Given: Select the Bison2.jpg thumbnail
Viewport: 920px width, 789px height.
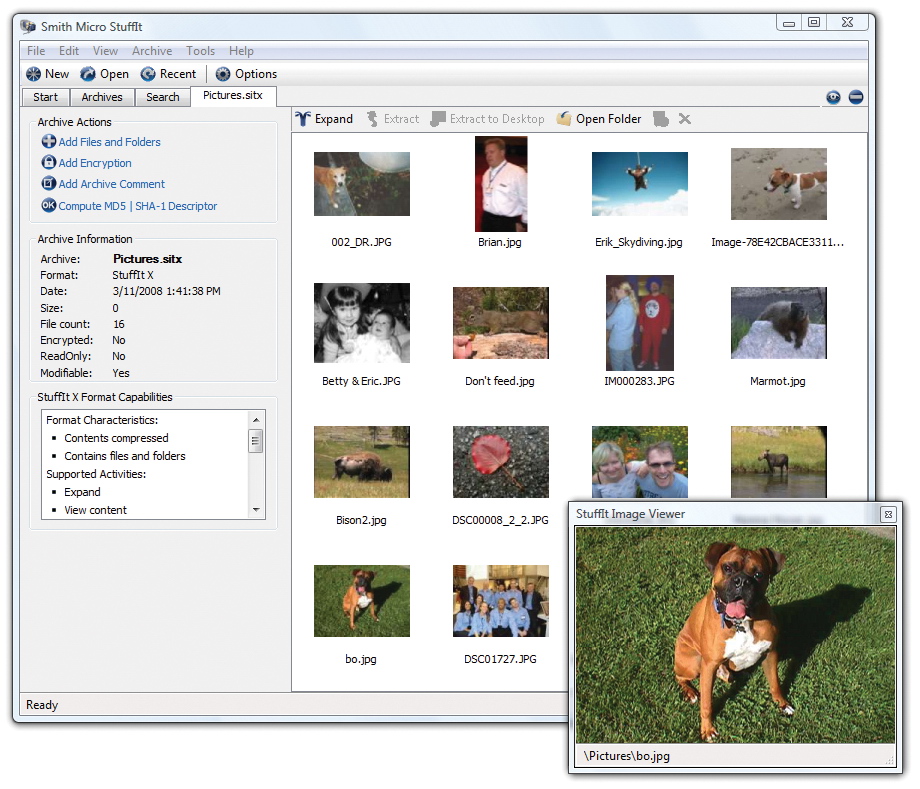Looking at the screenshot, I should 361,462.
